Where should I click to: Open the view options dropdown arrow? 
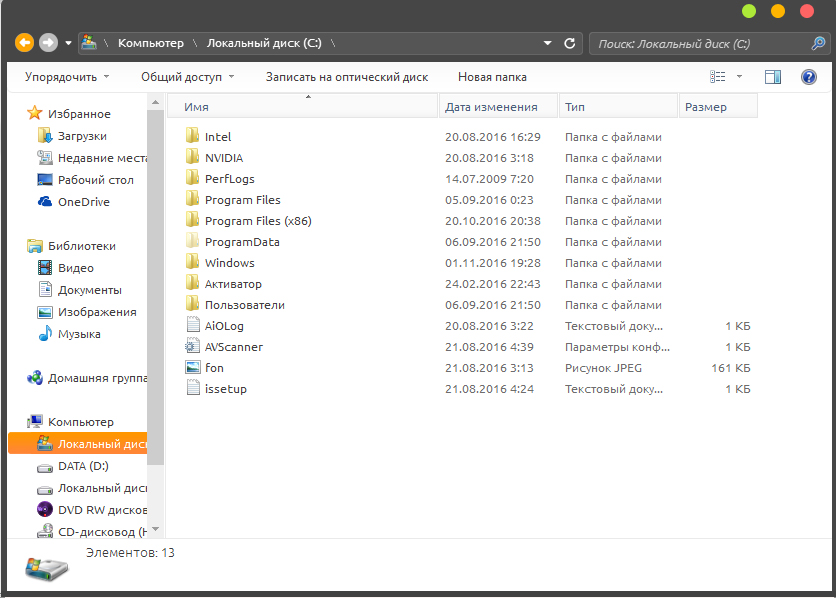click(x=740, y=77)
